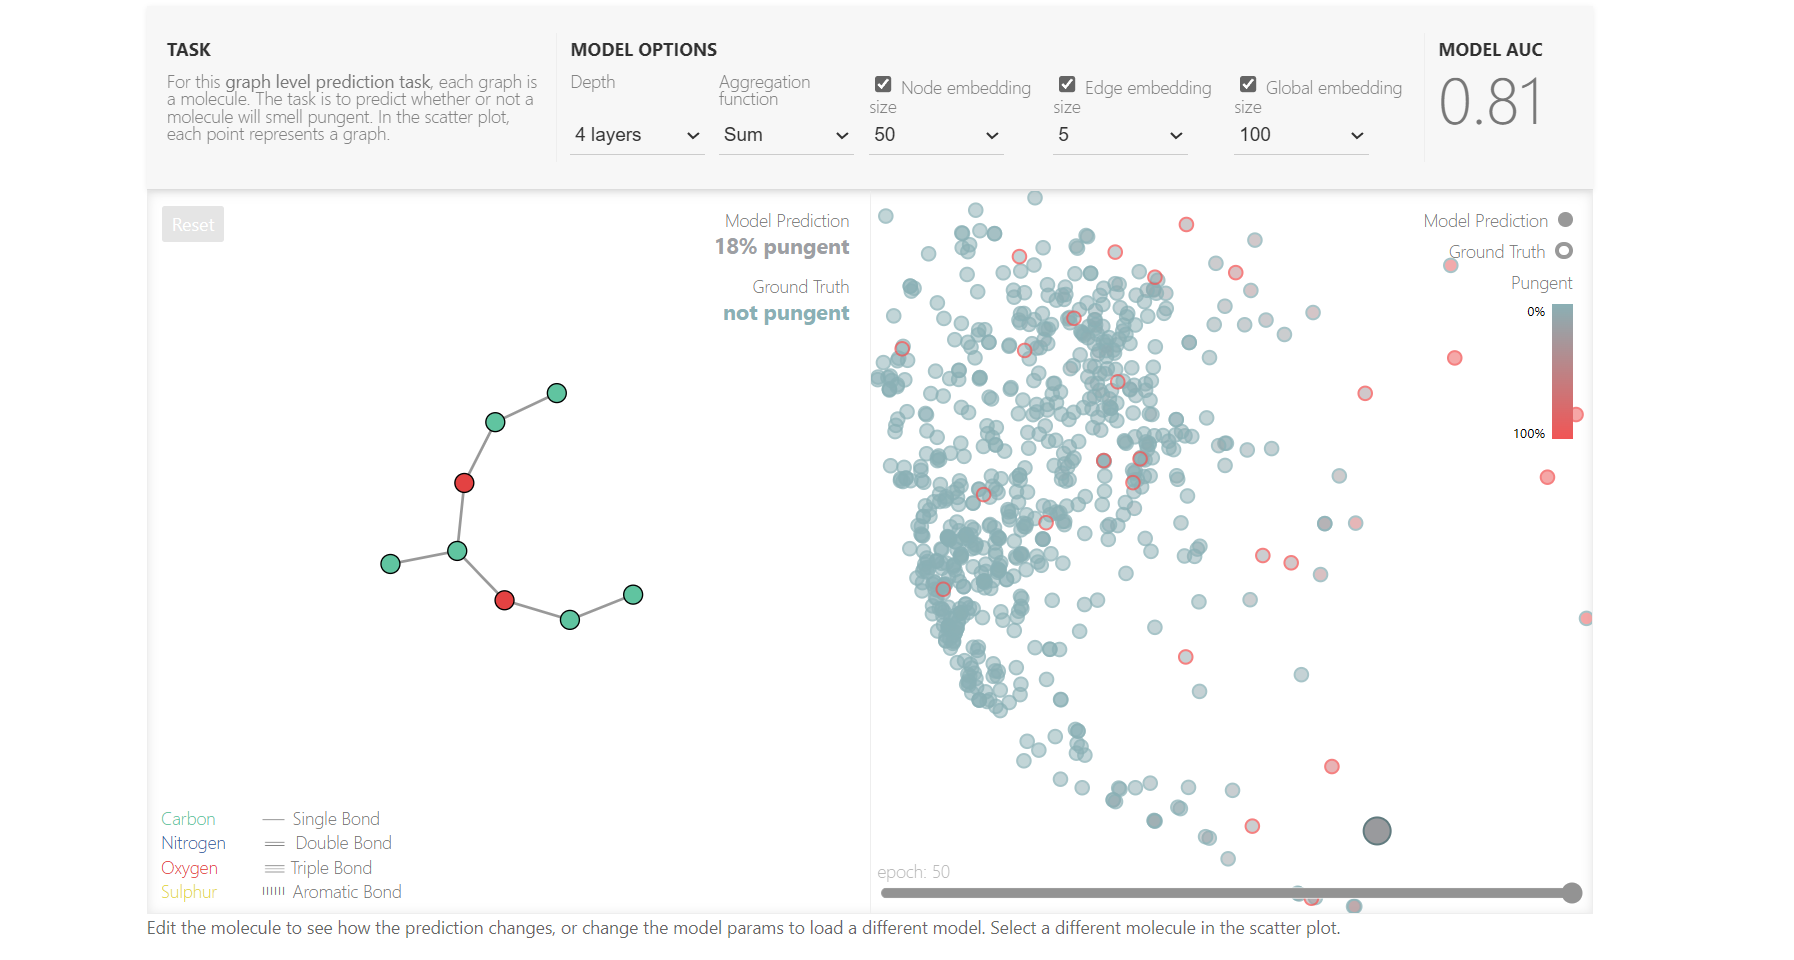This screenshot has width=1794, height=960.
Task: Click the Reset button
Action: (x=193, y=224)
